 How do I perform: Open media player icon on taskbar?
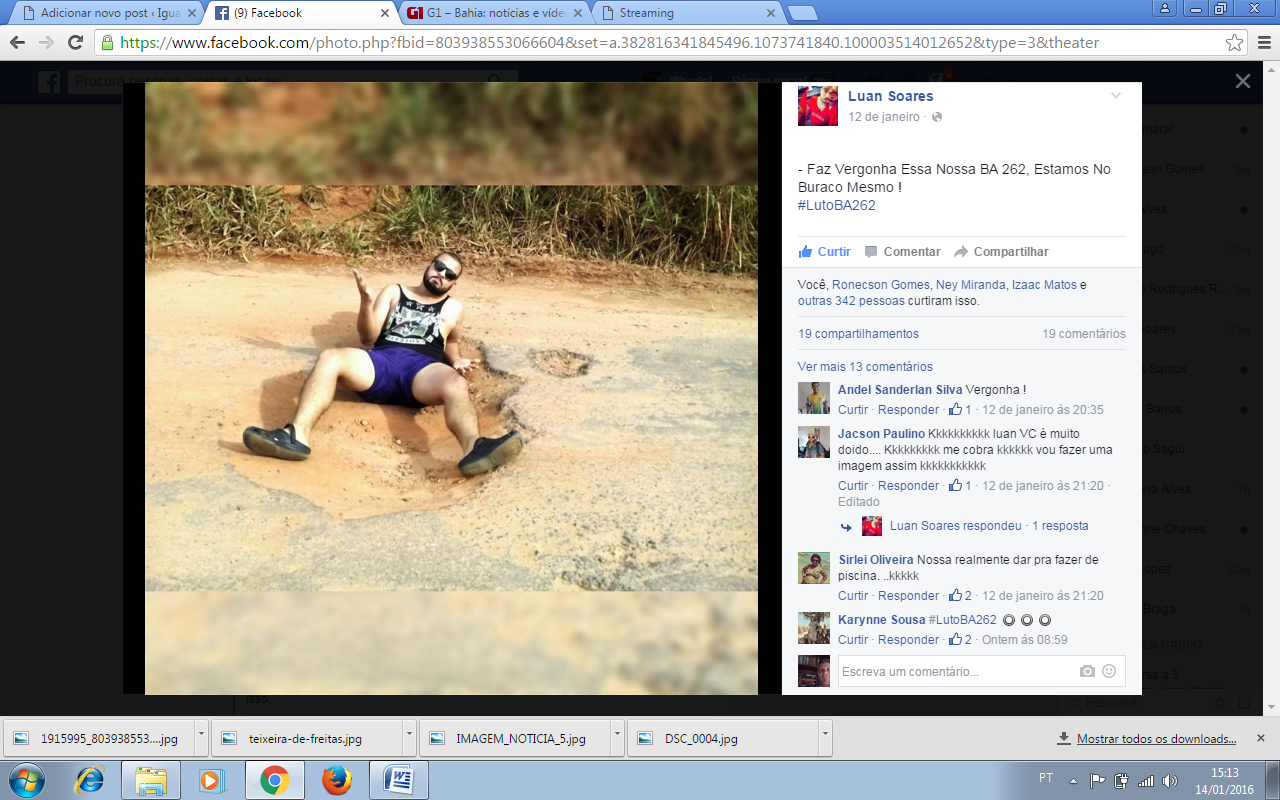[212, 780]
